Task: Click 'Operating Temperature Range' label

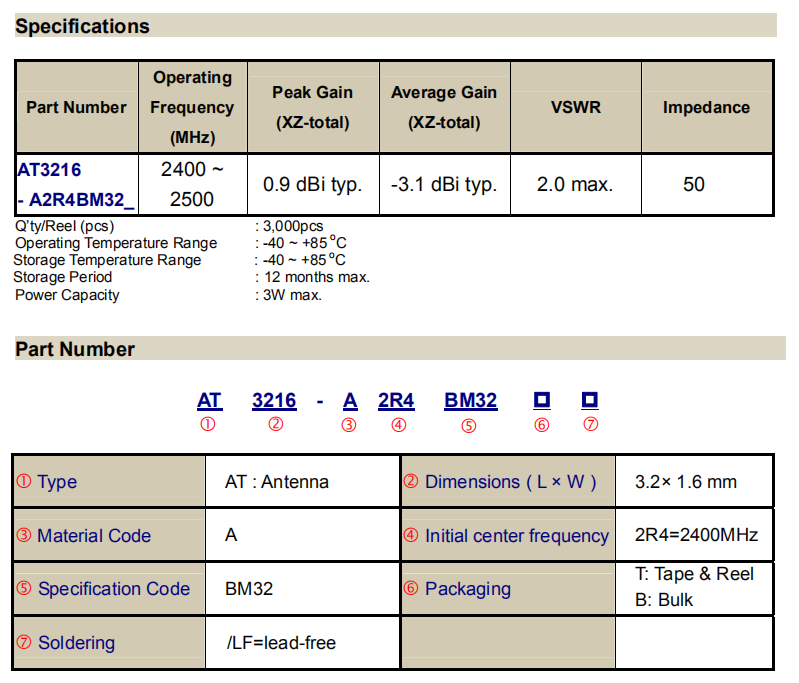Action: [116, 243]
